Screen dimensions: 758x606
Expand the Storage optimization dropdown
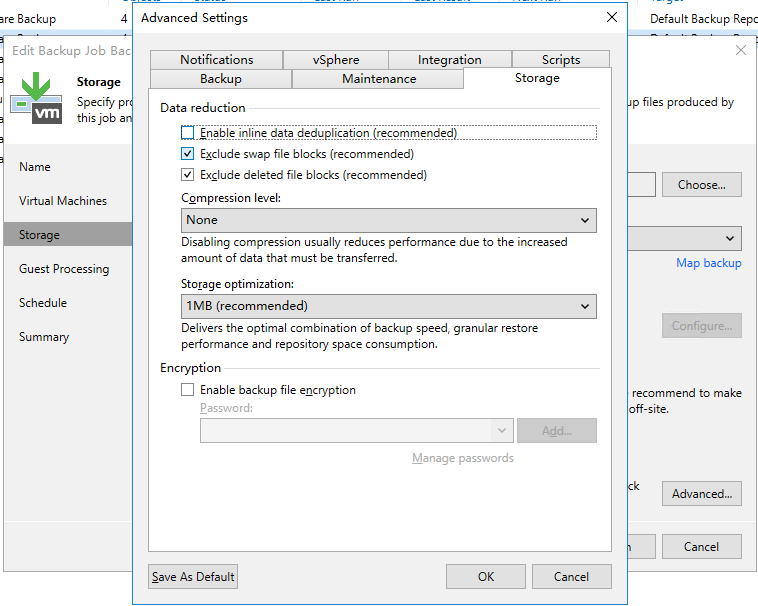[x=389, y=306]
